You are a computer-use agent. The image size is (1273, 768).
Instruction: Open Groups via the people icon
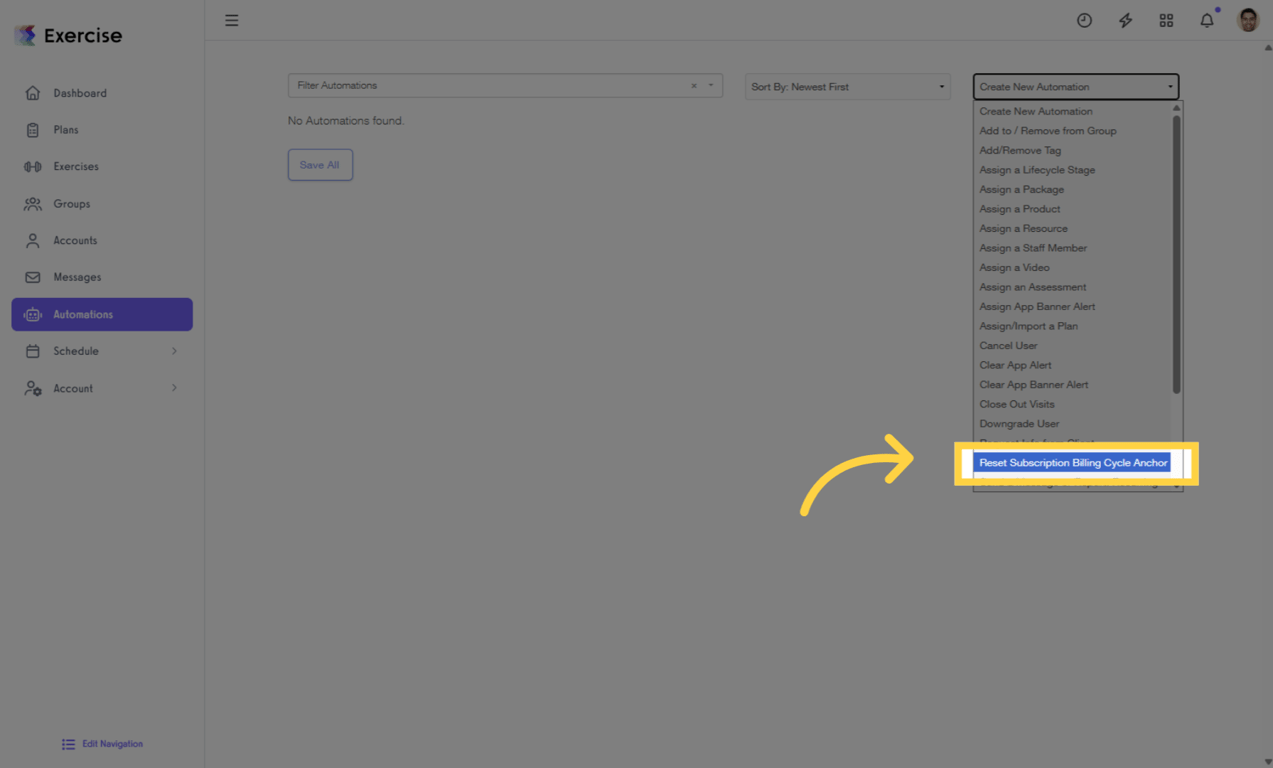[35, 203]
